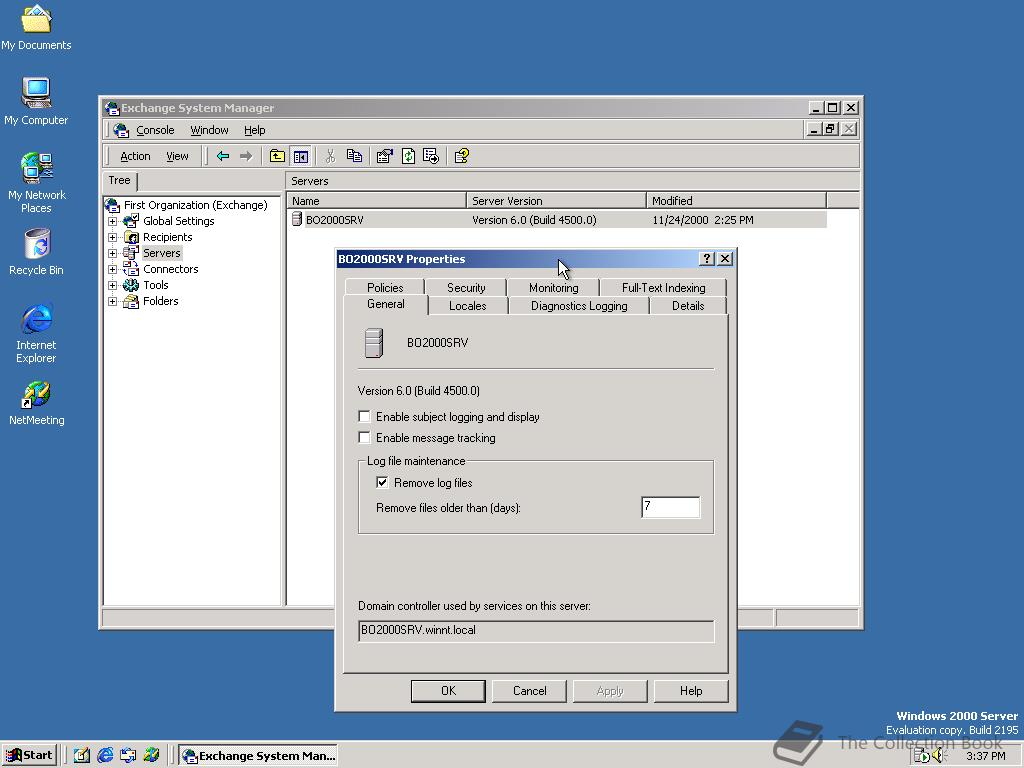1024x768 pixels.
Task: Click the 3:37 PM system clock
Action: point(985,756)
